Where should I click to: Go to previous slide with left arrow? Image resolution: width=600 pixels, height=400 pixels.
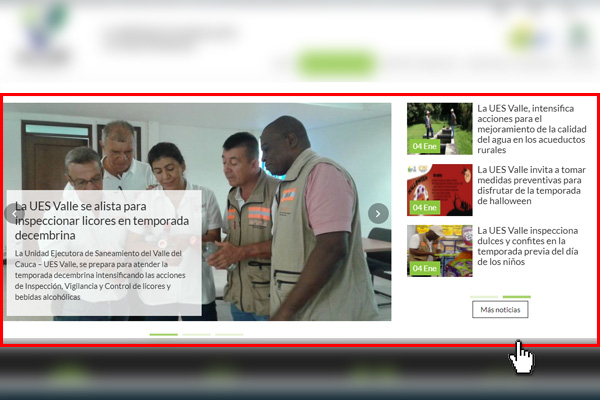click(x=14, y=214)
